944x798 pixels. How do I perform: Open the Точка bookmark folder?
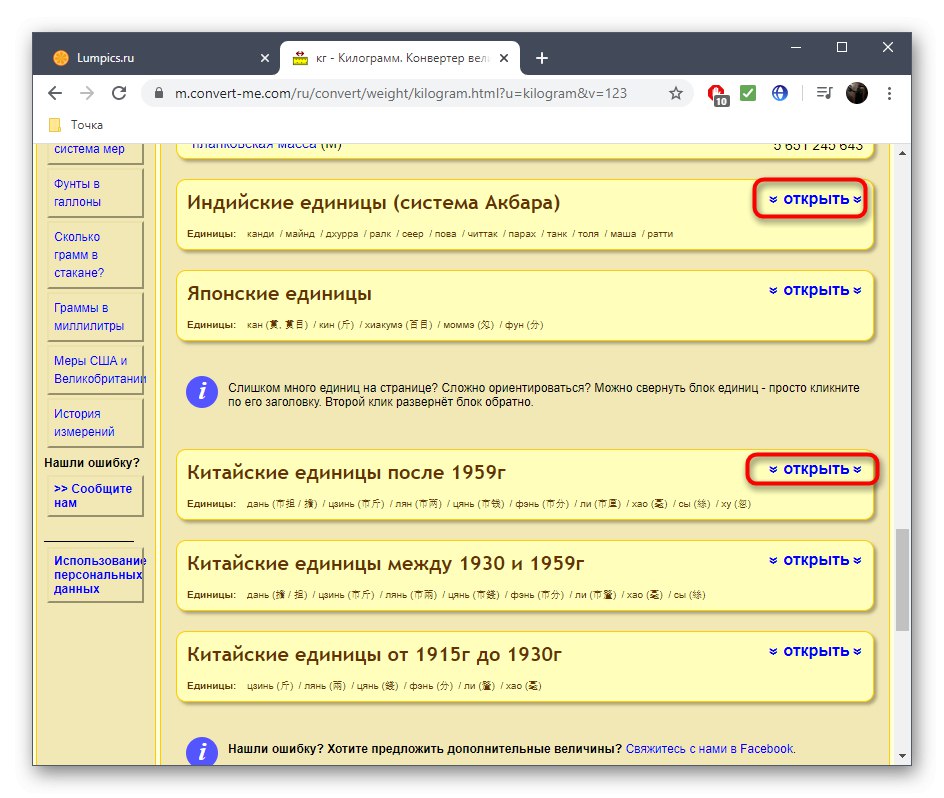pyautogui.click(x=76, y=125)
